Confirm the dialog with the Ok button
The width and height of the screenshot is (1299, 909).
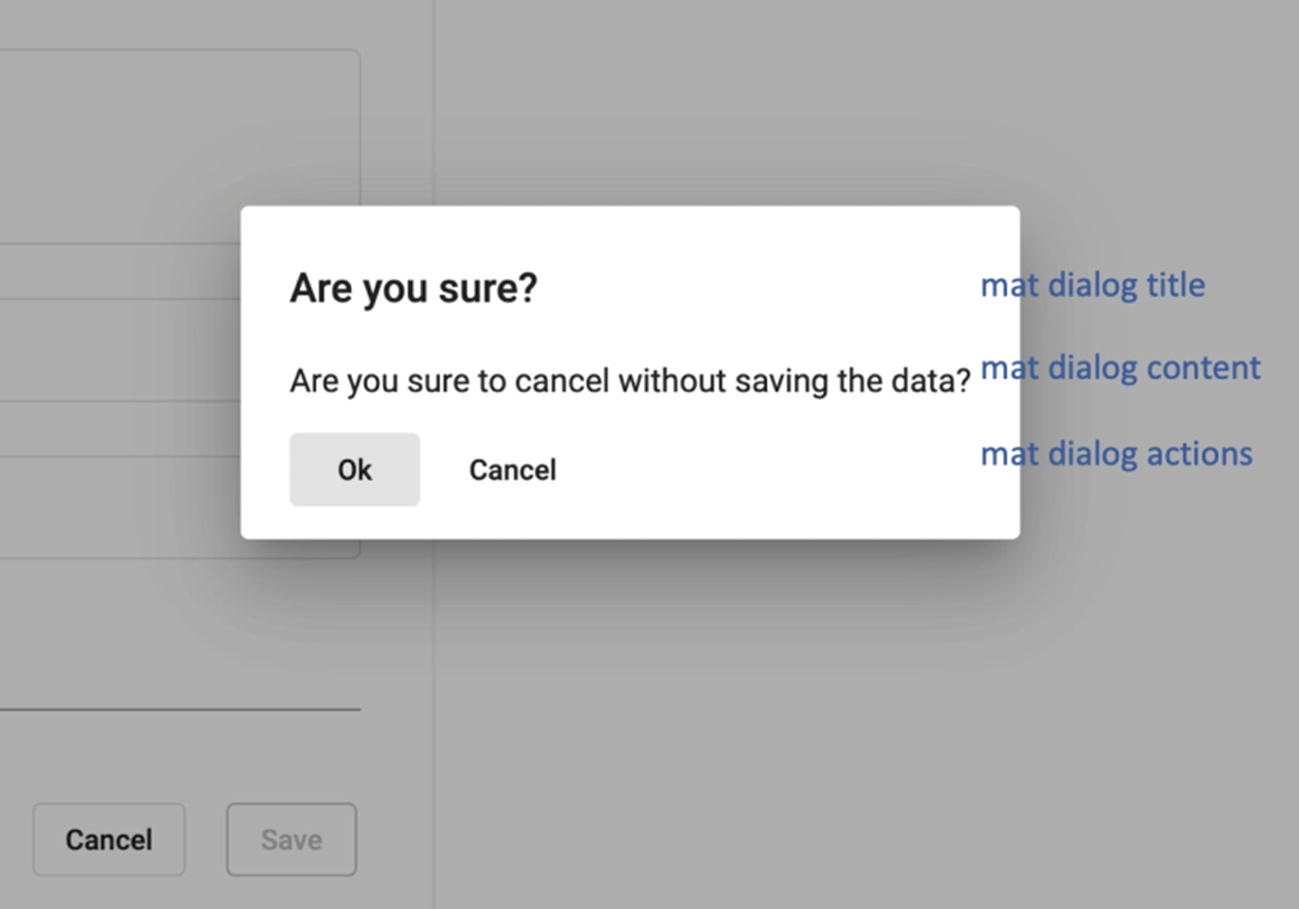point(354,469)
